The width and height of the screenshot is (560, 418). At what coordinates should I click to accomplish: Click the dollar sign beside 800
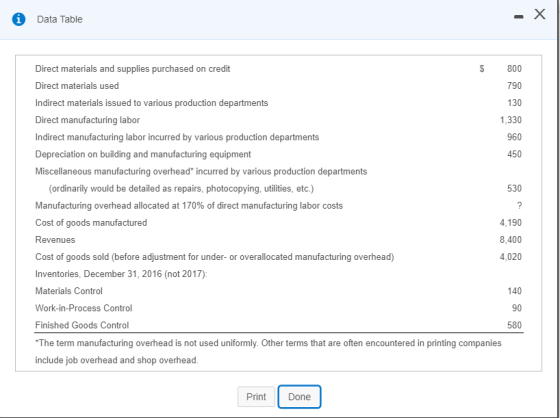click(482, 69)
